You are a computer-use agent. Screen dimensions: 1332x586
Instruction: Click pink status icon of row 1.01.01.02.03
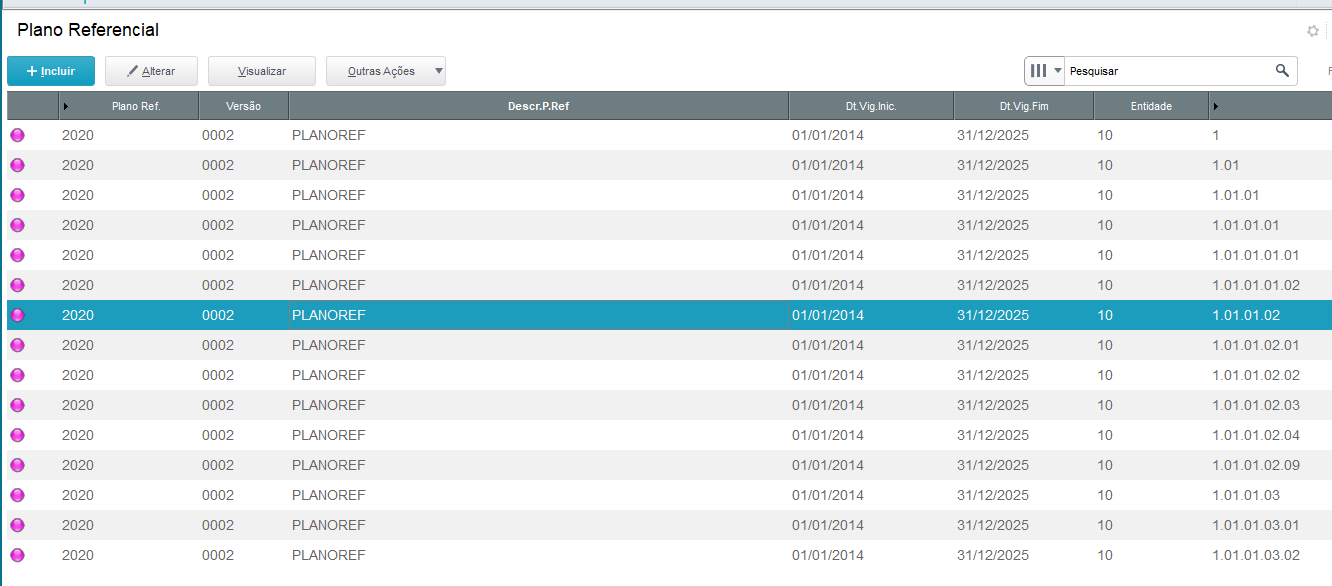17,405
